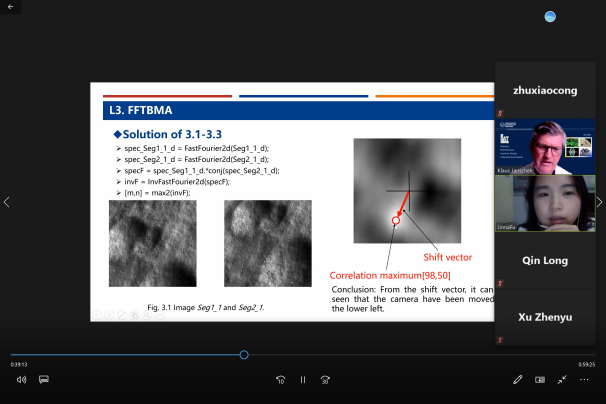The width and height of the screenshot is (606, 404).
Task: Go to next item using right chevron
Action: (599, 202)
